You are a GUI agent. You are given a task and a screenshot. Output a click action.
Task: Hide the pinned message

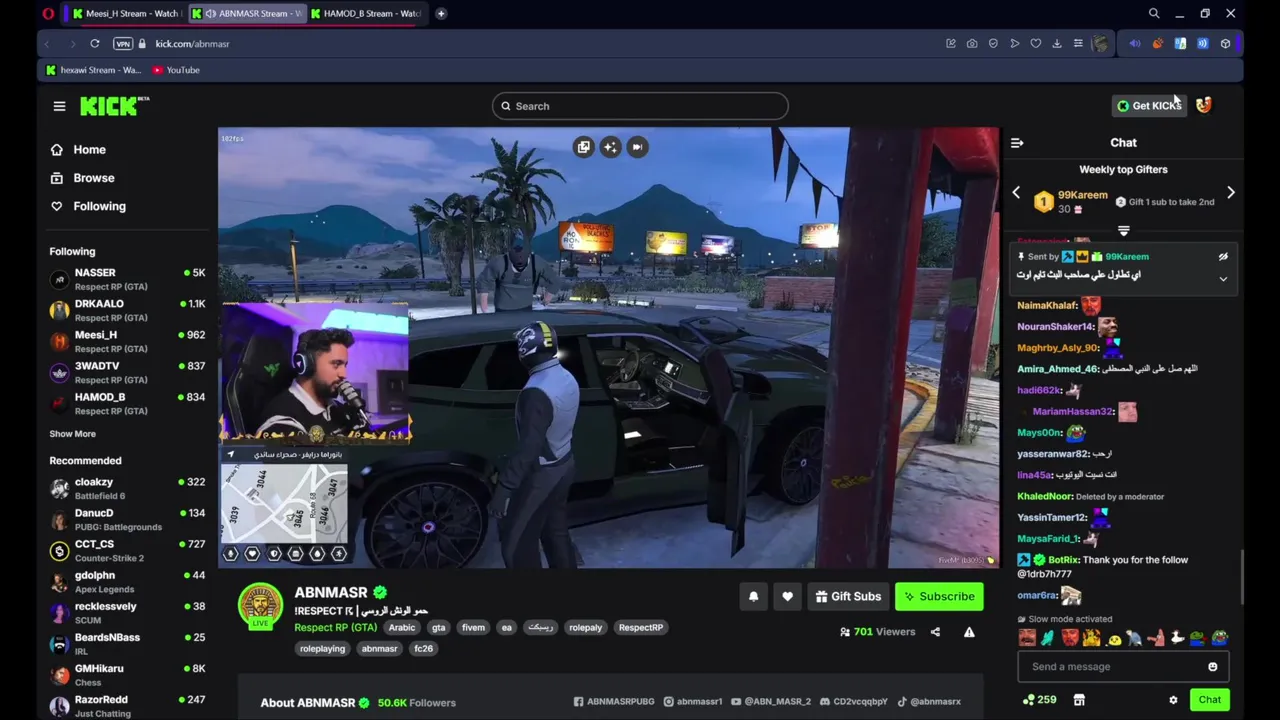1223,257
